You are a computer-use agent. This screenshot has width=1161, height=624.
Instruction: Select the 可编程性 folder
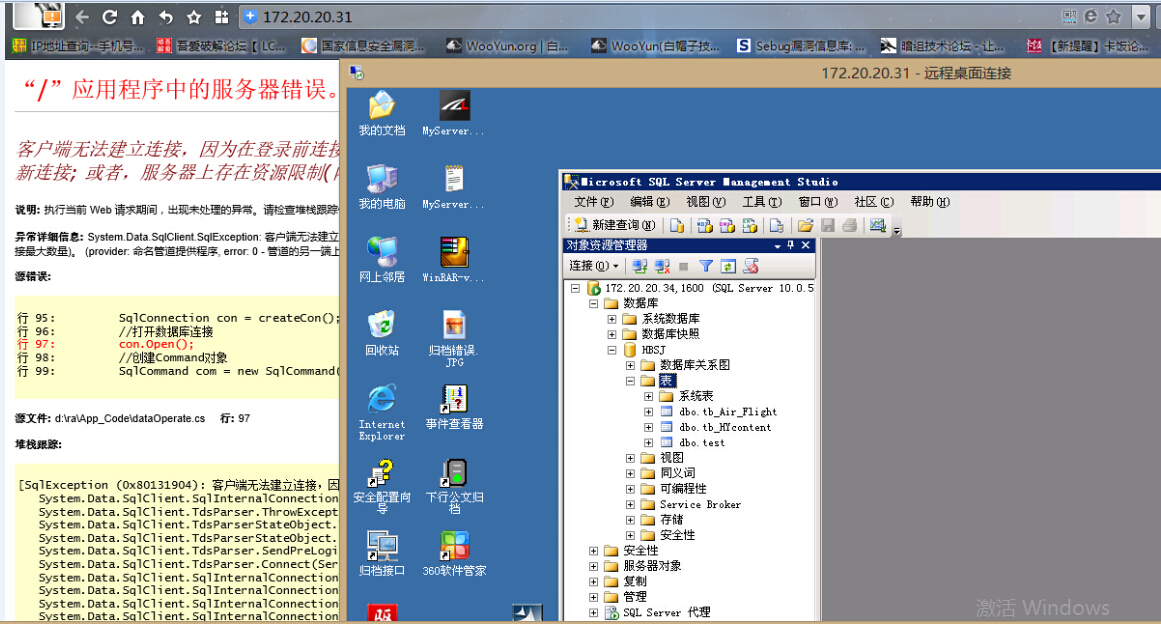point(683,489)
